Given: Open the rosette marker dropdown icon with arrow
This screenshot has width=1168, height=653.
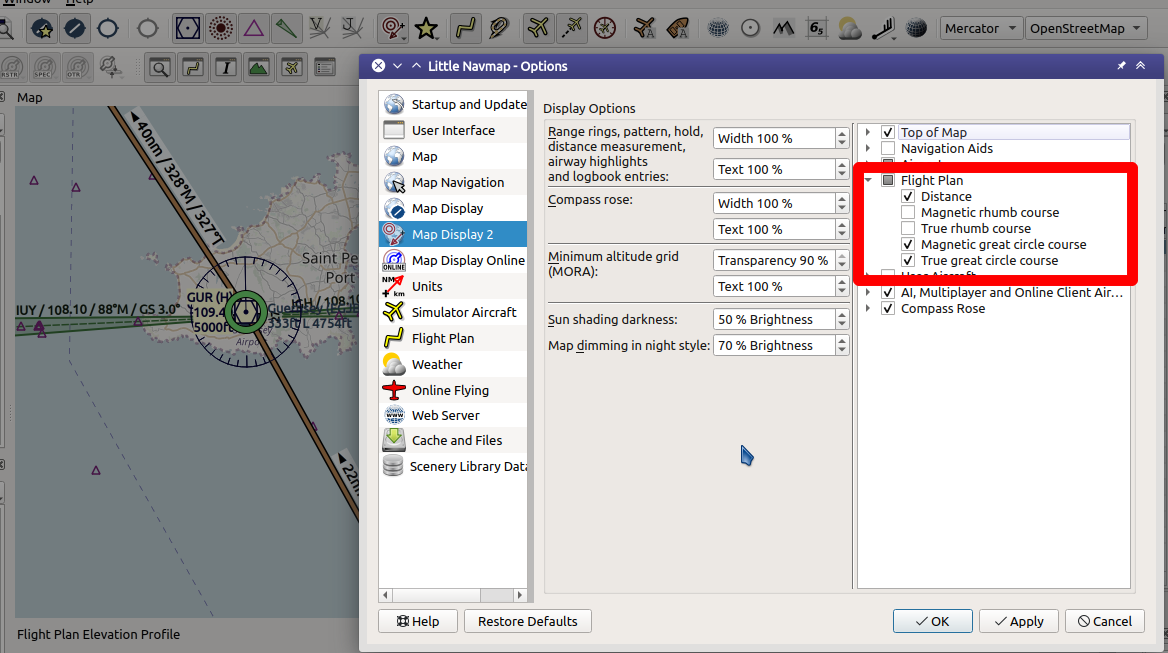Looking at the screenshot, I should (393, 29).
